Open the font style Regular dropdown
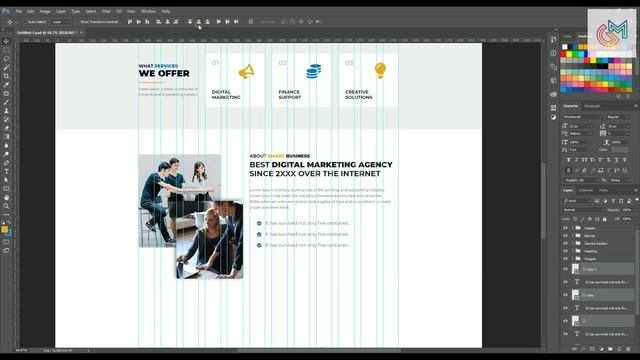The height and width of the screenshot is (360, 640). [x=618, y=117]
